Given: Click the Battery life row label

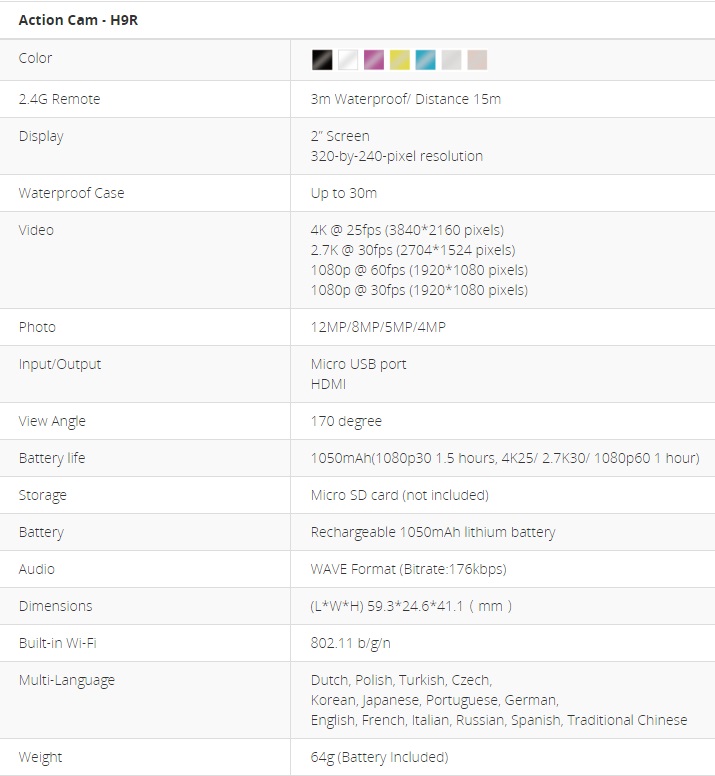Looking at the screenshot, I should 51,458.
